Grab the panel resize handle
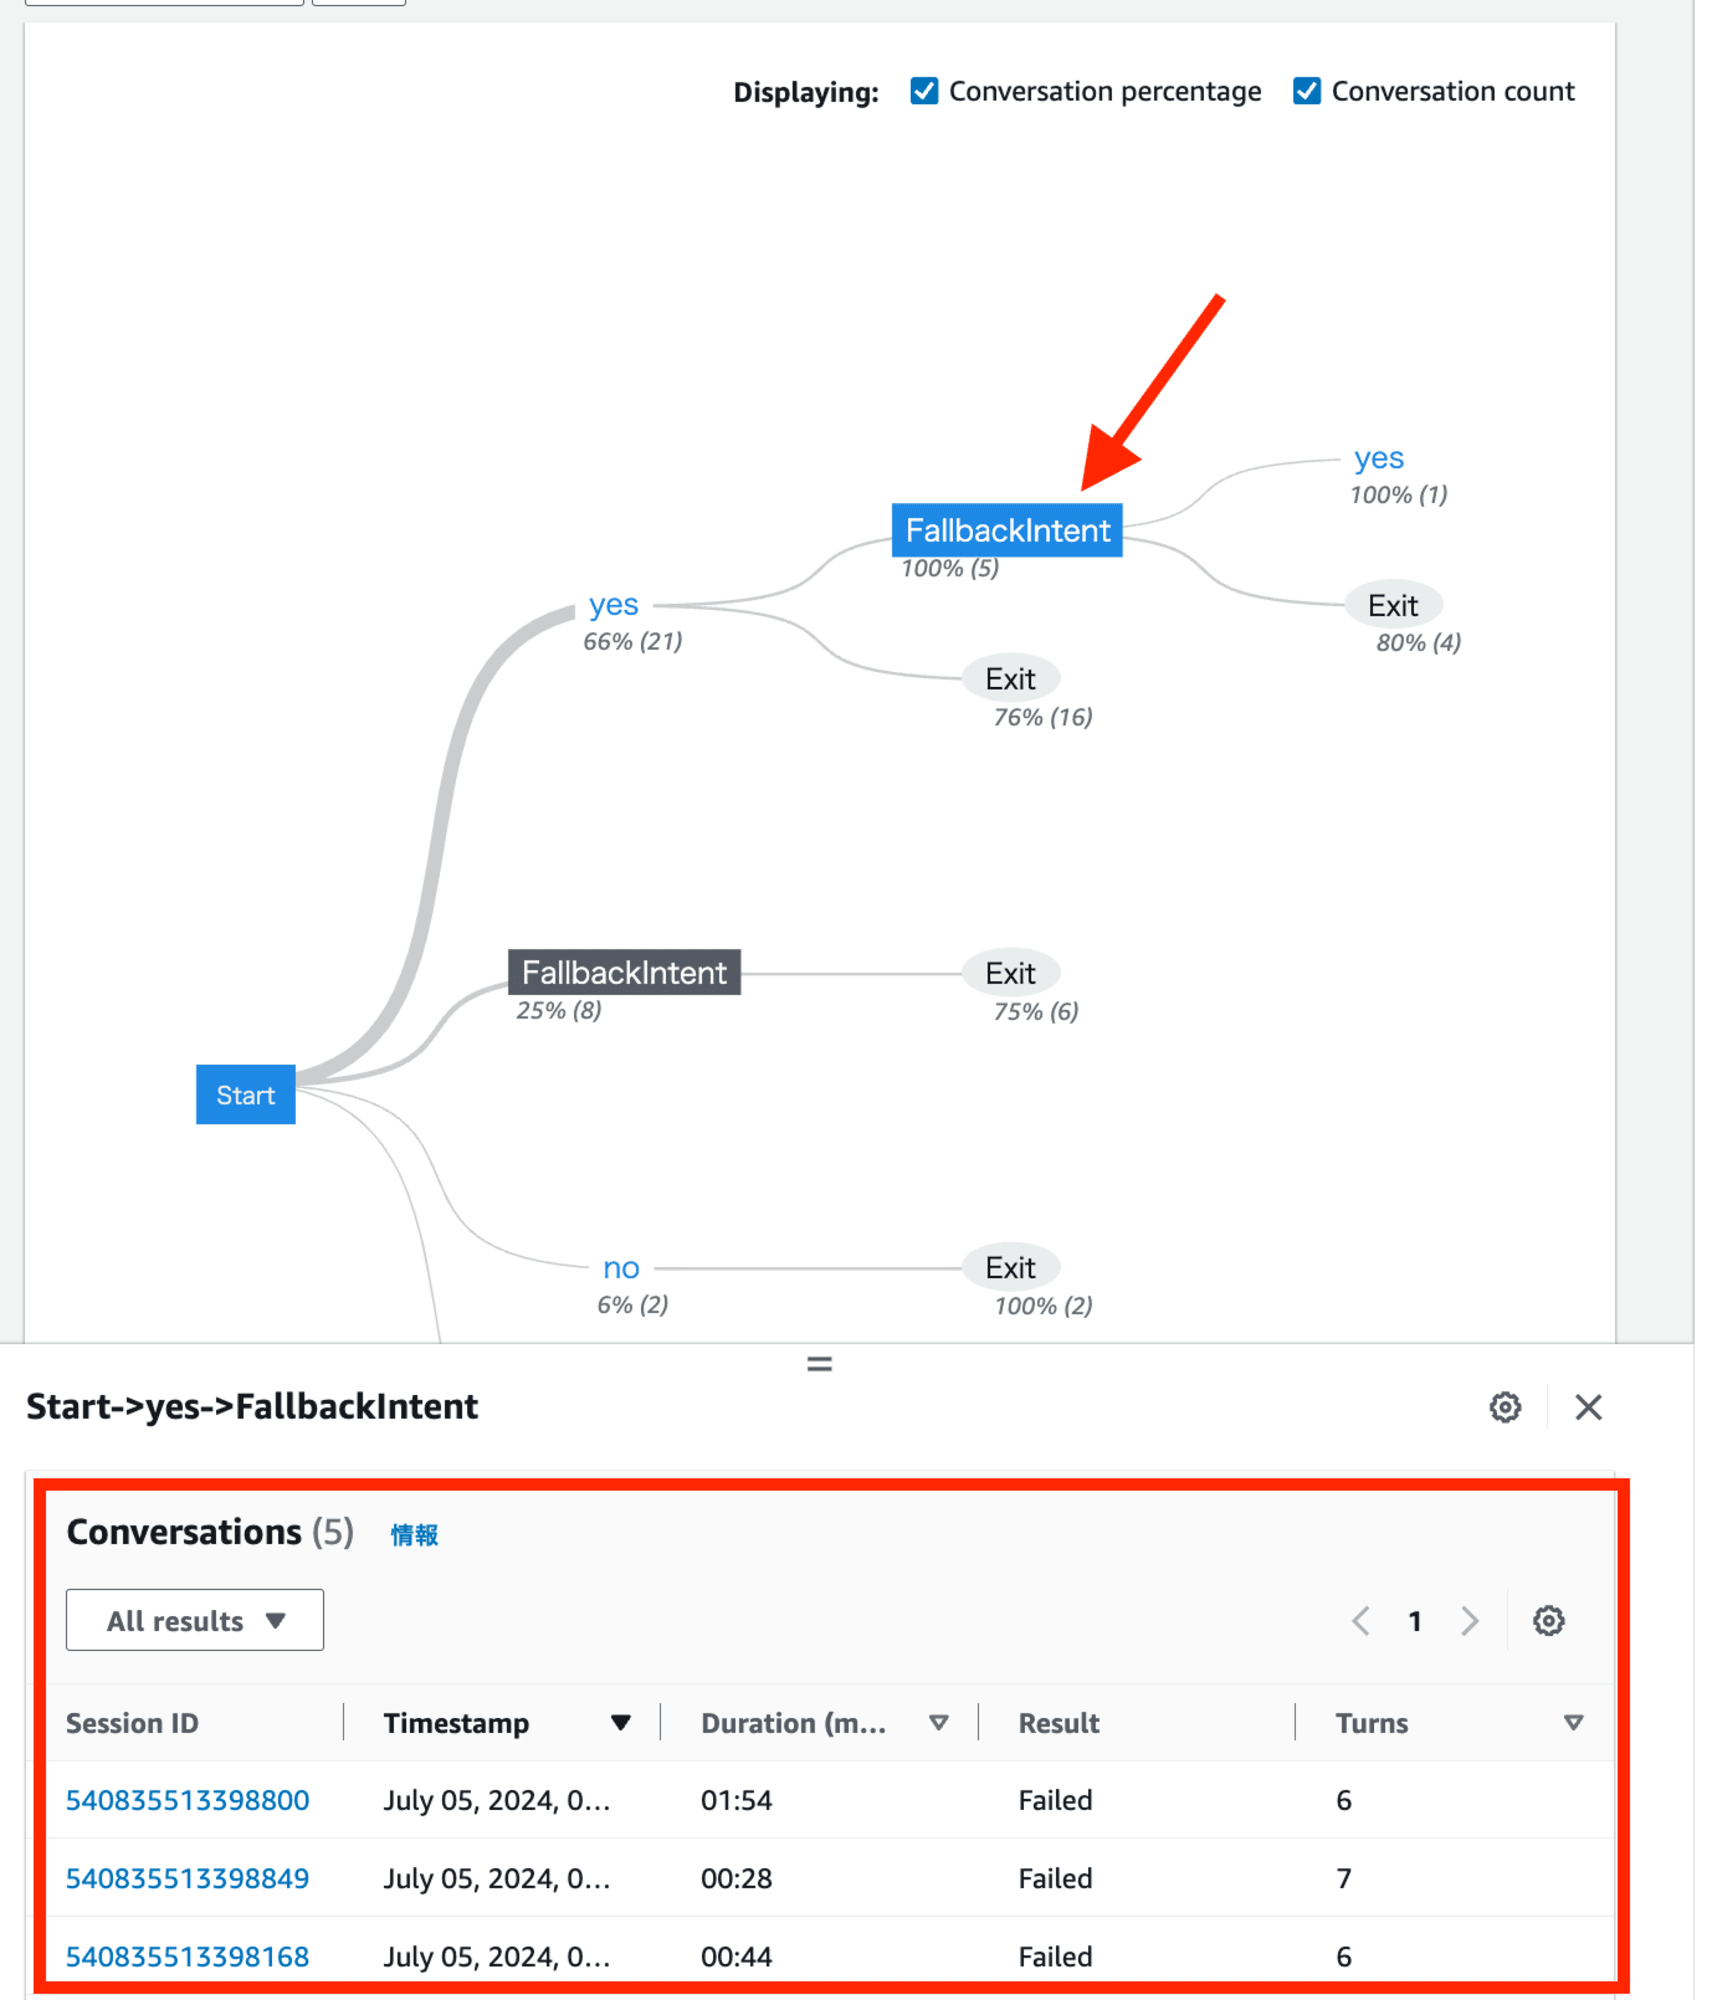The image size is (1712, 2000). coord(819,1364)
